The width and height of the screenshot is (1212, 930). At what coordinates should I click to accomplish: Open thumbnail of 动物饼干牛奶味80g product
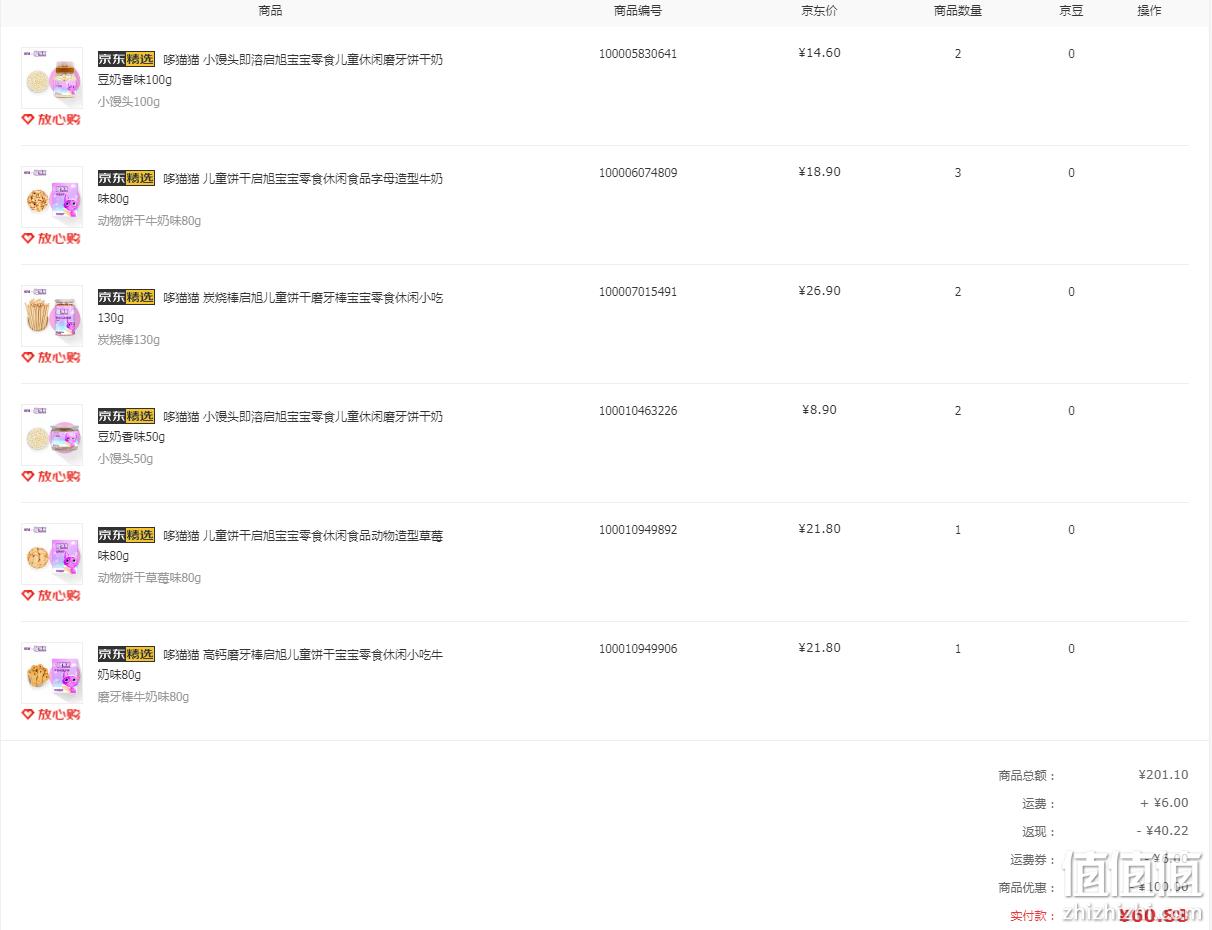click(x=52, y=197)
